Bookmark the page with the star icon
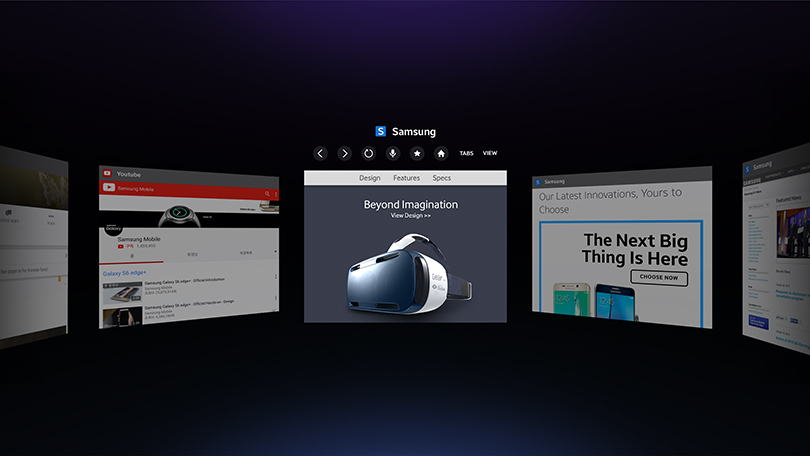Viewport: 810px width, 456px height. click(417, 153)
